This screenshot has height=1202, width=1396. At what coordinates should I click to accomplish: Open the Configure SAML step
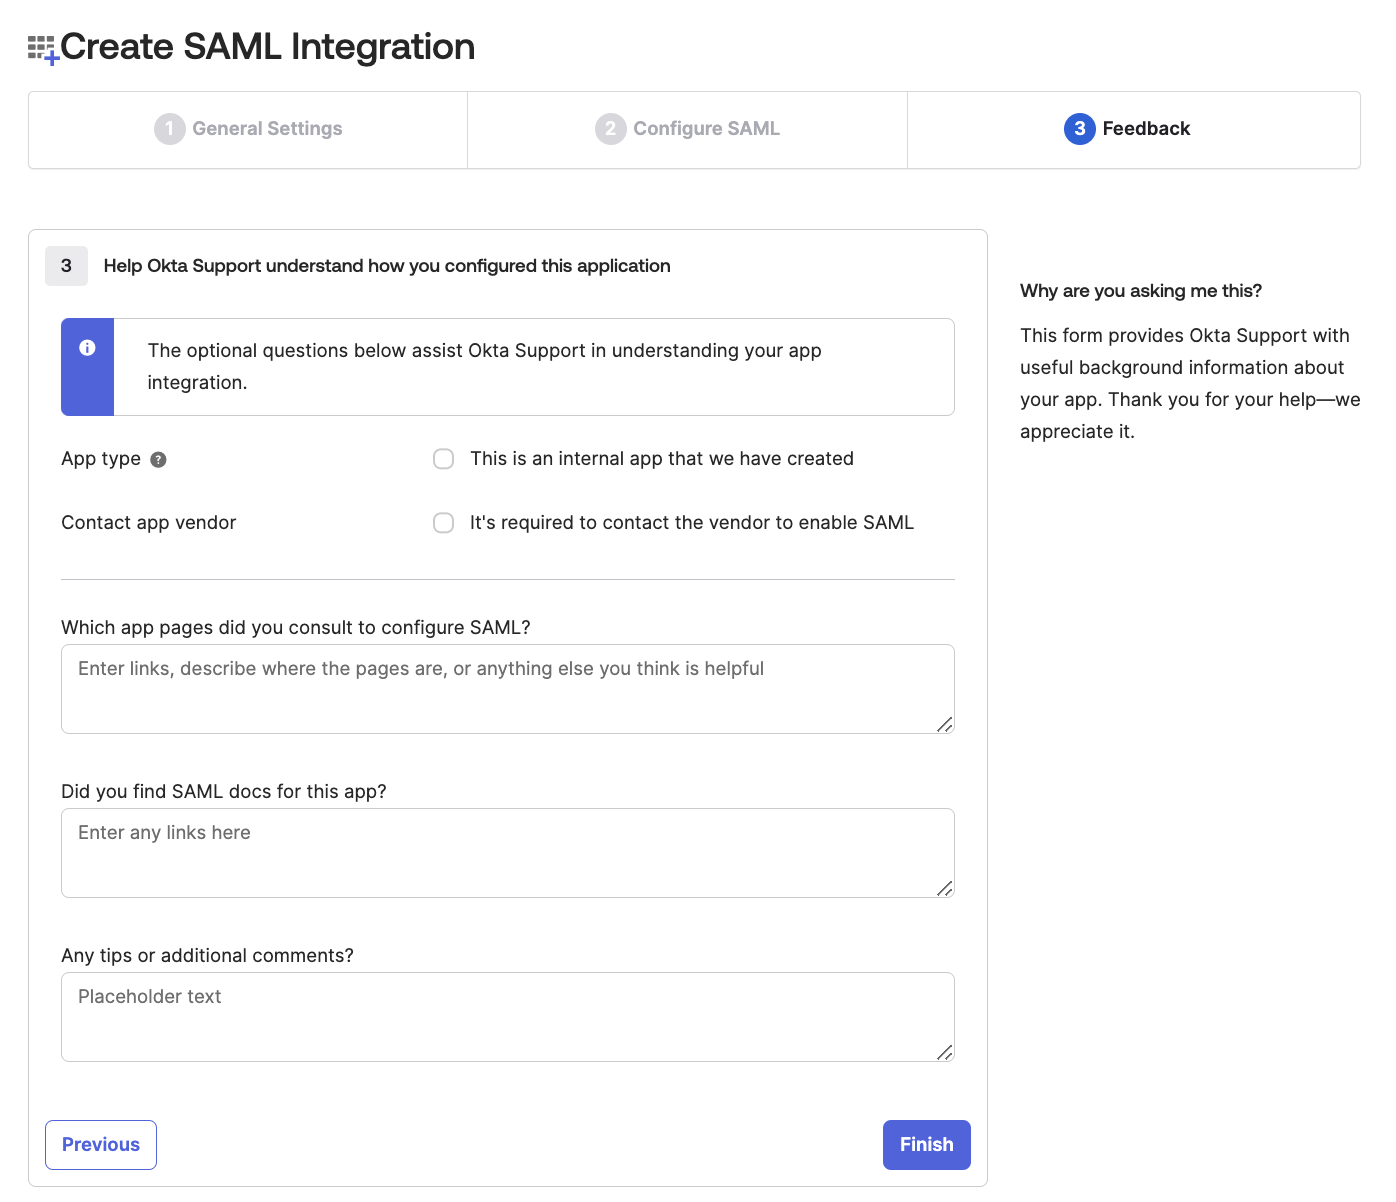tap(687, 129)
